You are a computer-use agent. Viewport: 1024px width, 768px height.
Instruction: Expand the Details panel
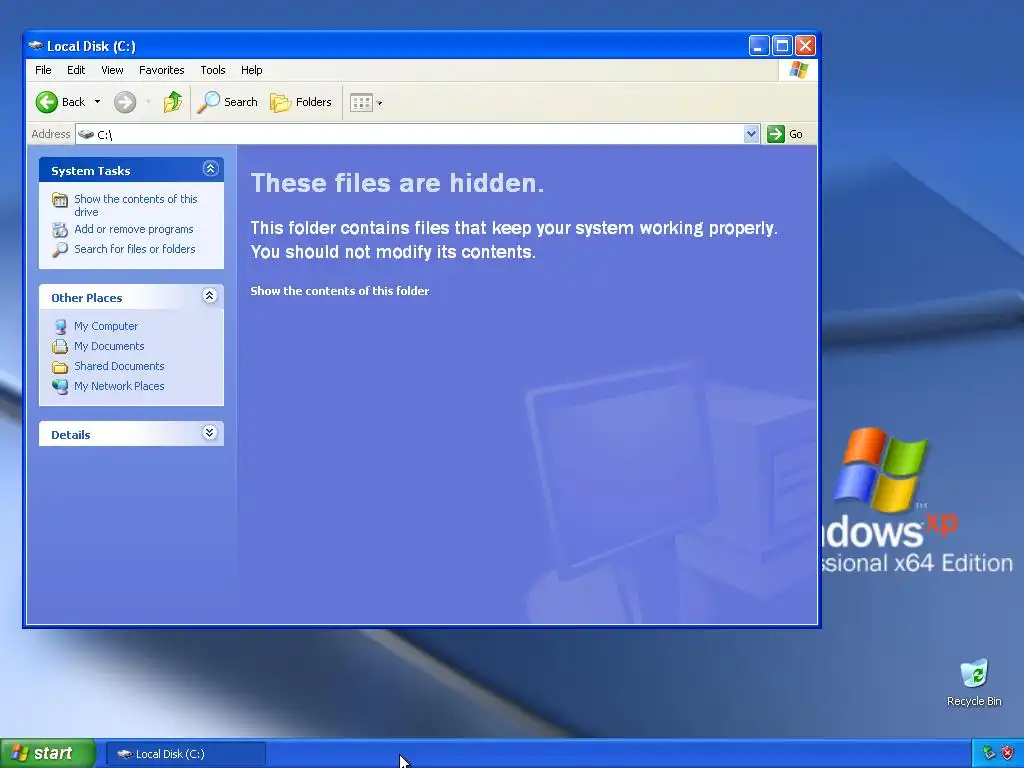(210, 432)
